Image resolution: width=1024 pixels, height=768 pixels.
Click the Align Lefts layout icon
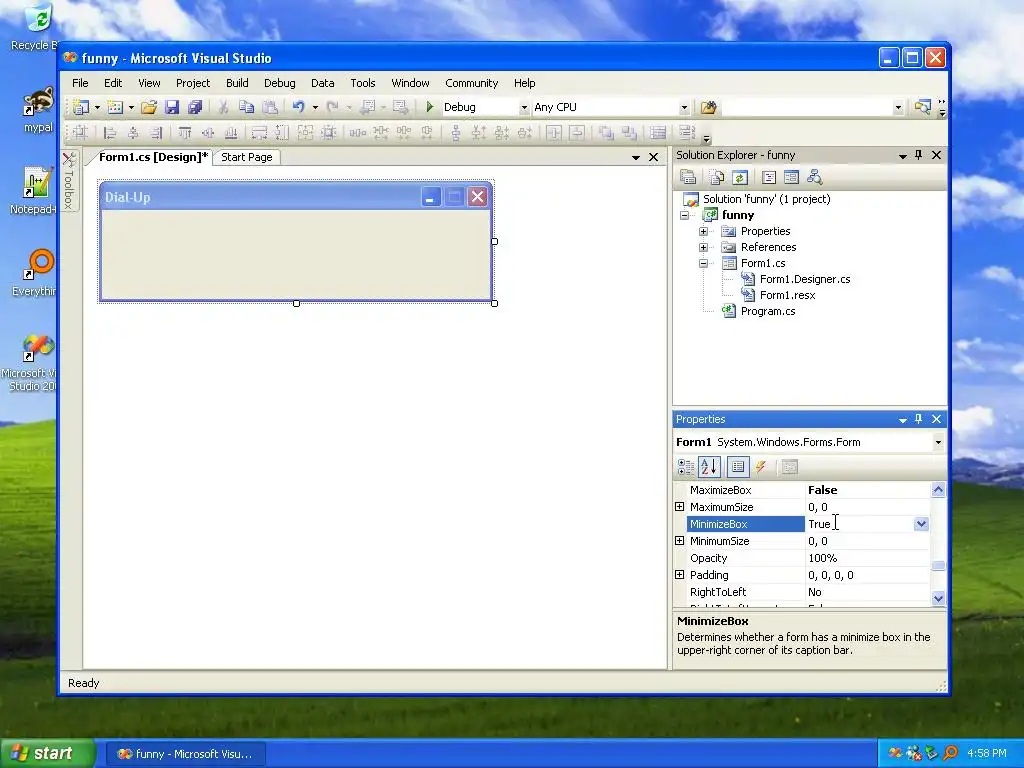pyautogui.click(x=110, y=133)
